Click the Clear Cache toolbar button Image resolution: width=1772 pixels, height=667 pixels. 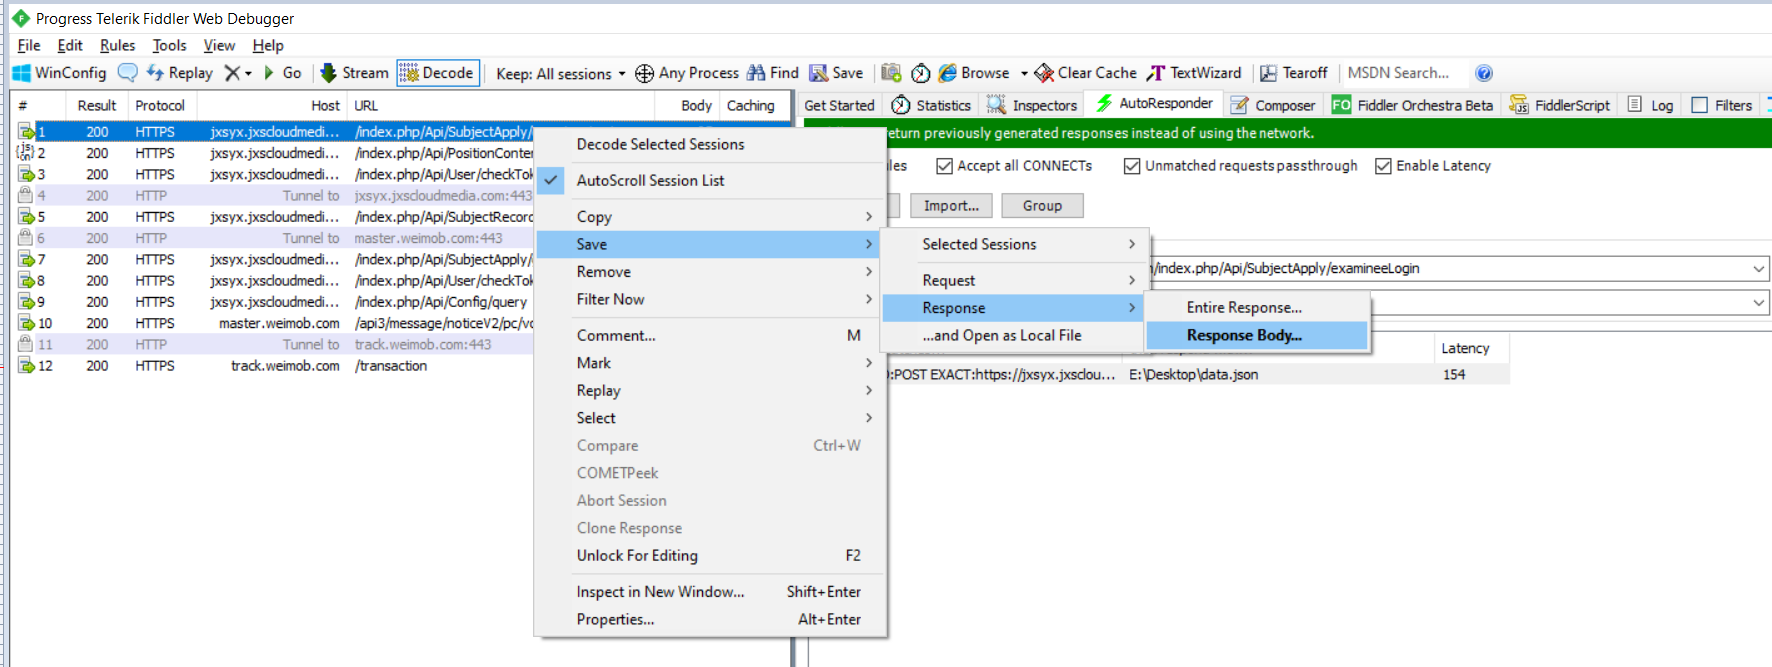(x=1085, y=73)
